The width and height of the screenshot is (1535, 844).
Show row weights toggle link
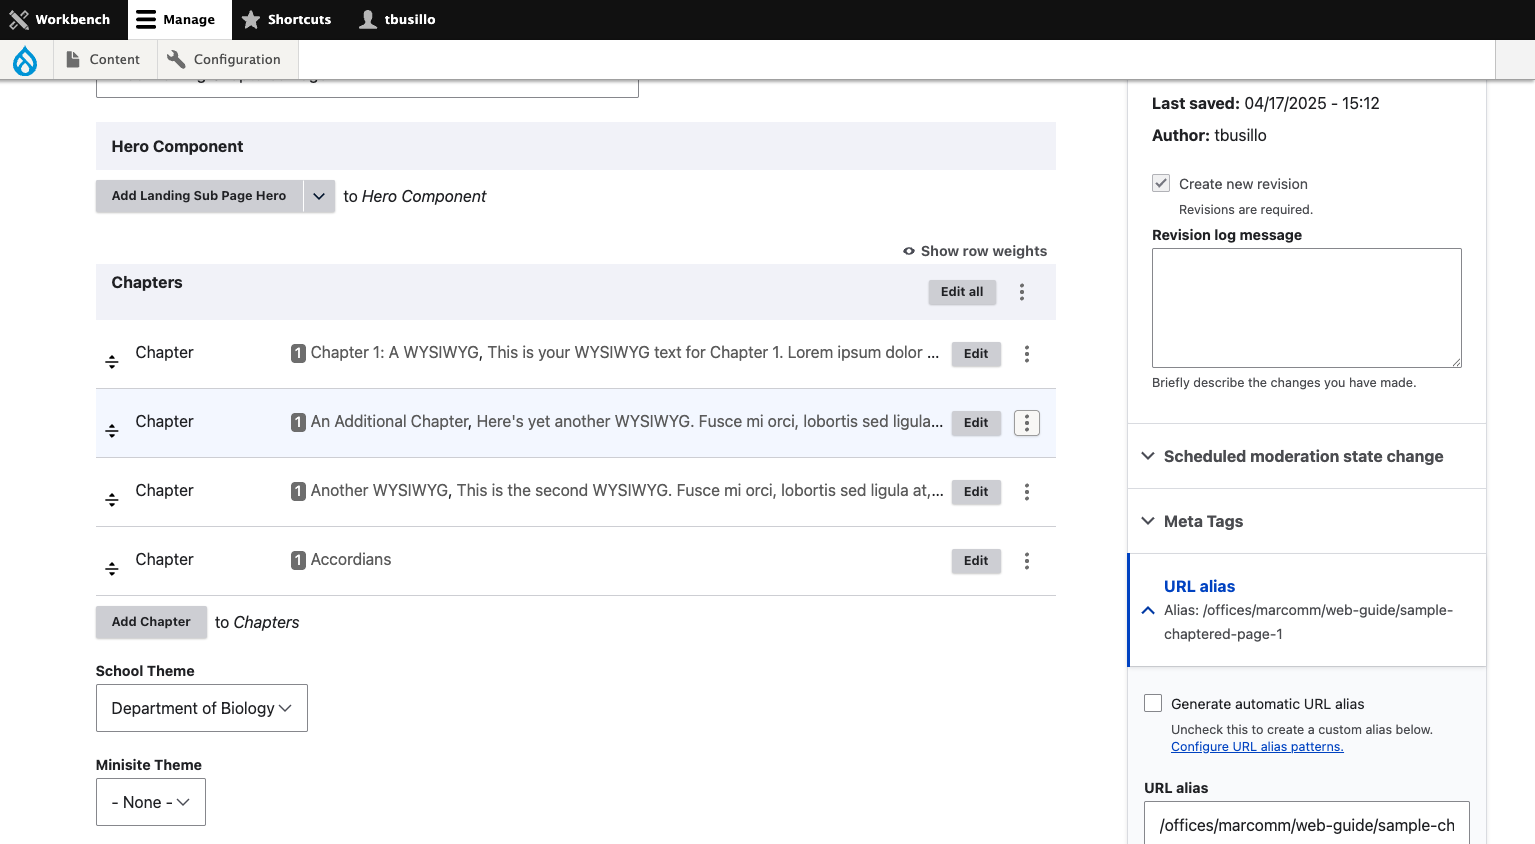point(975,251)
